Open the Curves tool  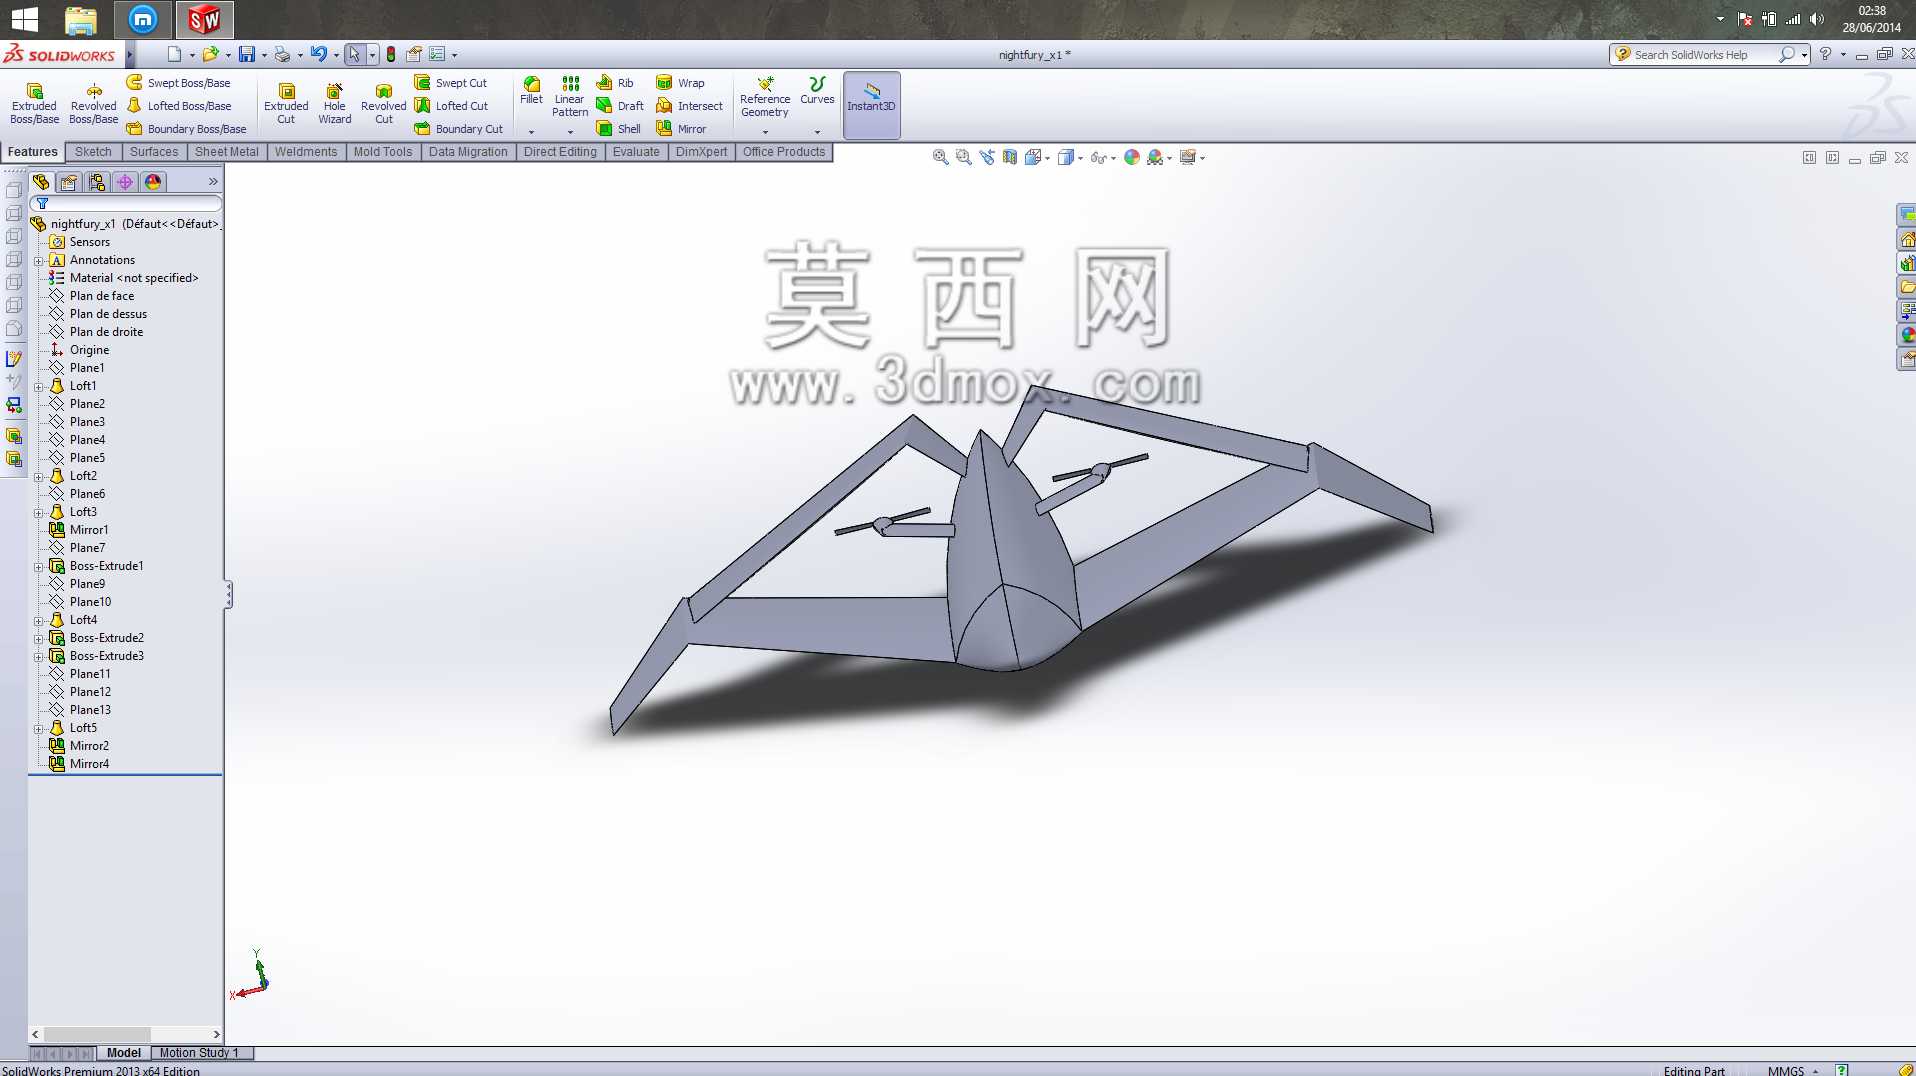(817, 90)
